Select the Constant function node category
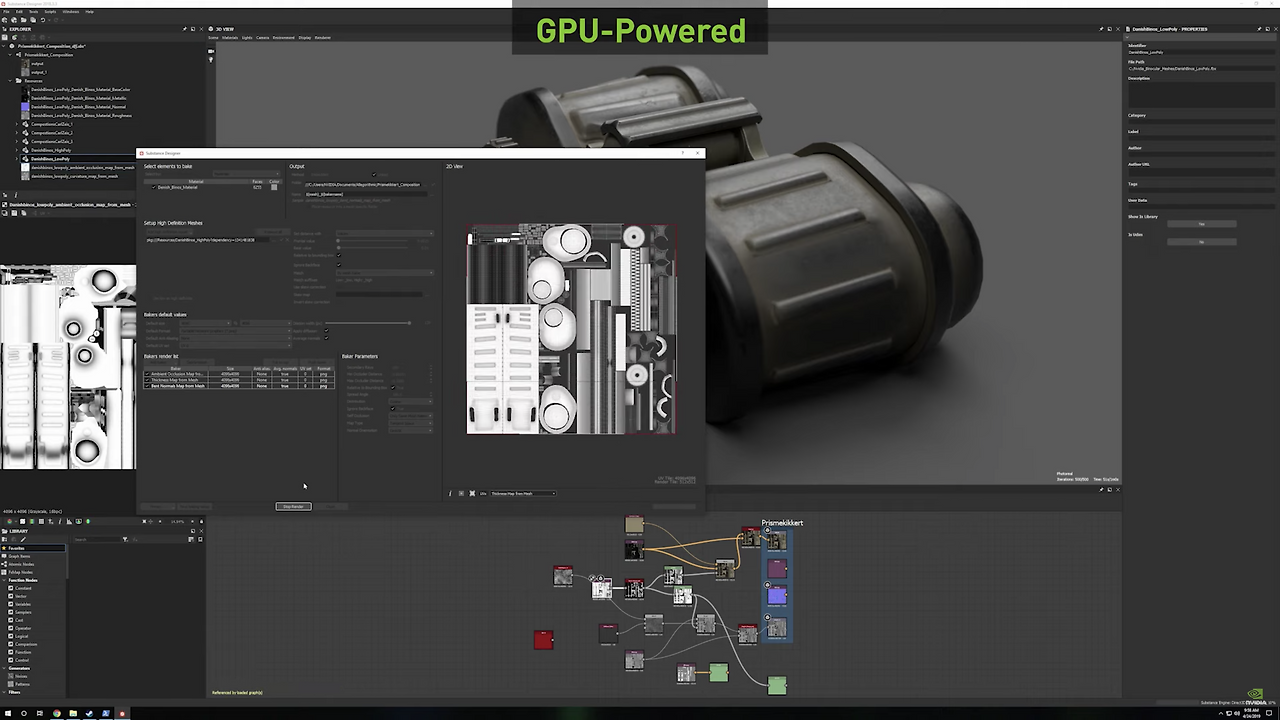Screen dimensions: 1280x720 point(22,588)
